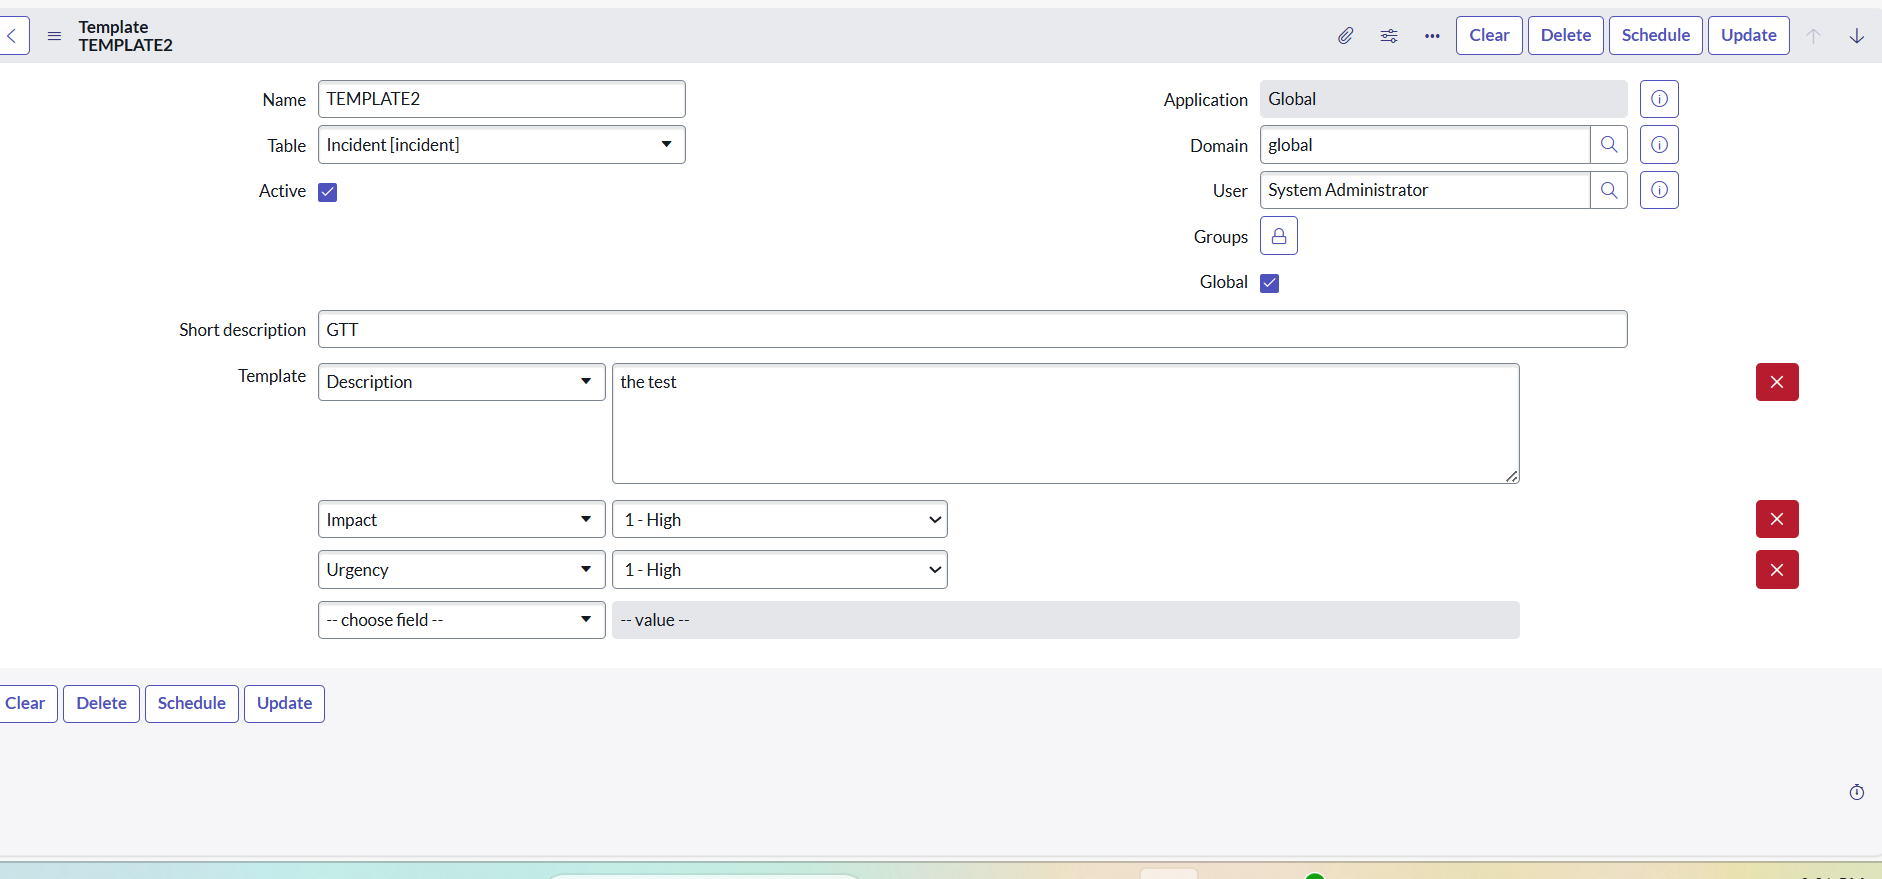Open the Impact value dropdown

(780, 519)
